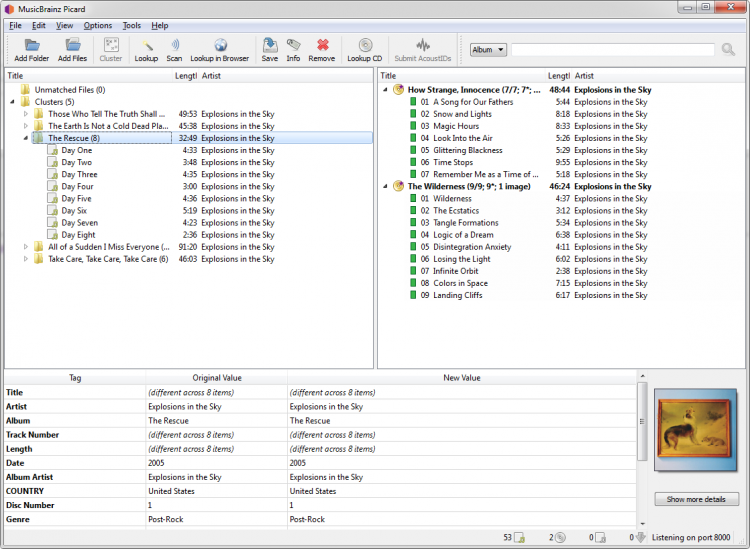Open the Tools menu

(132, 25)
